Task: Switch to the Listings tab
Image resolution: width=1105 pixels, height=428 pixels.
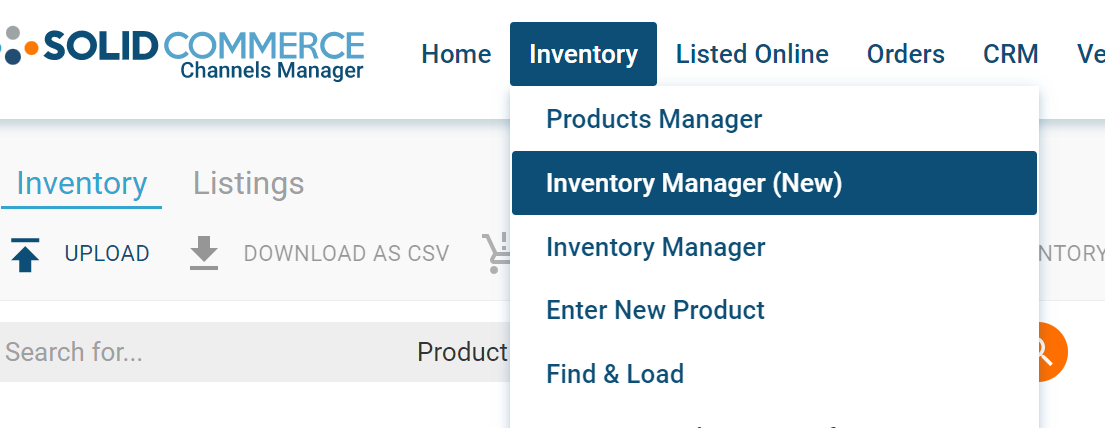Action: pyautogui.click(x=249, y=183)
